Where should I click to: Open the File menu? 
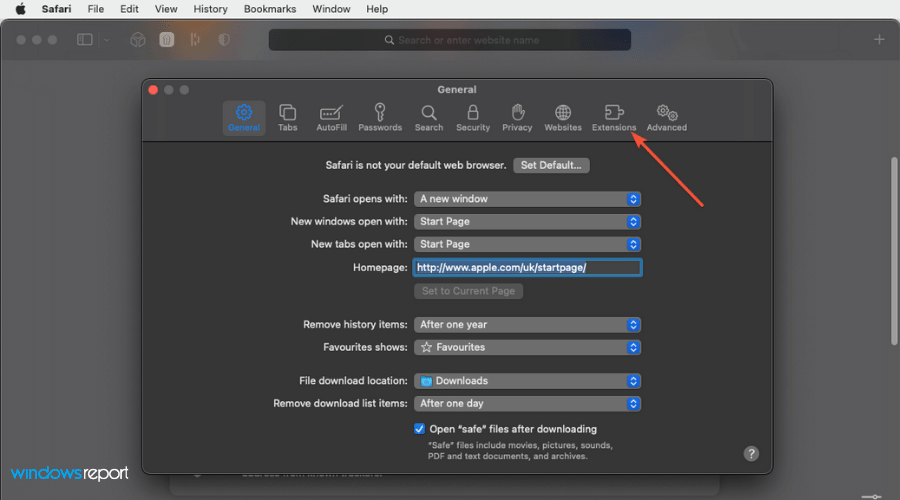(96, 9)
